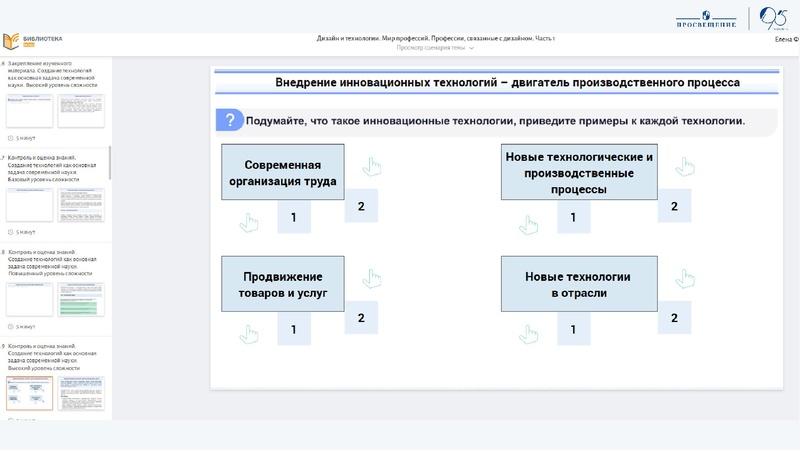Click the Библиотека book logo icon
The image size is (800, 450).
(11, 41)
